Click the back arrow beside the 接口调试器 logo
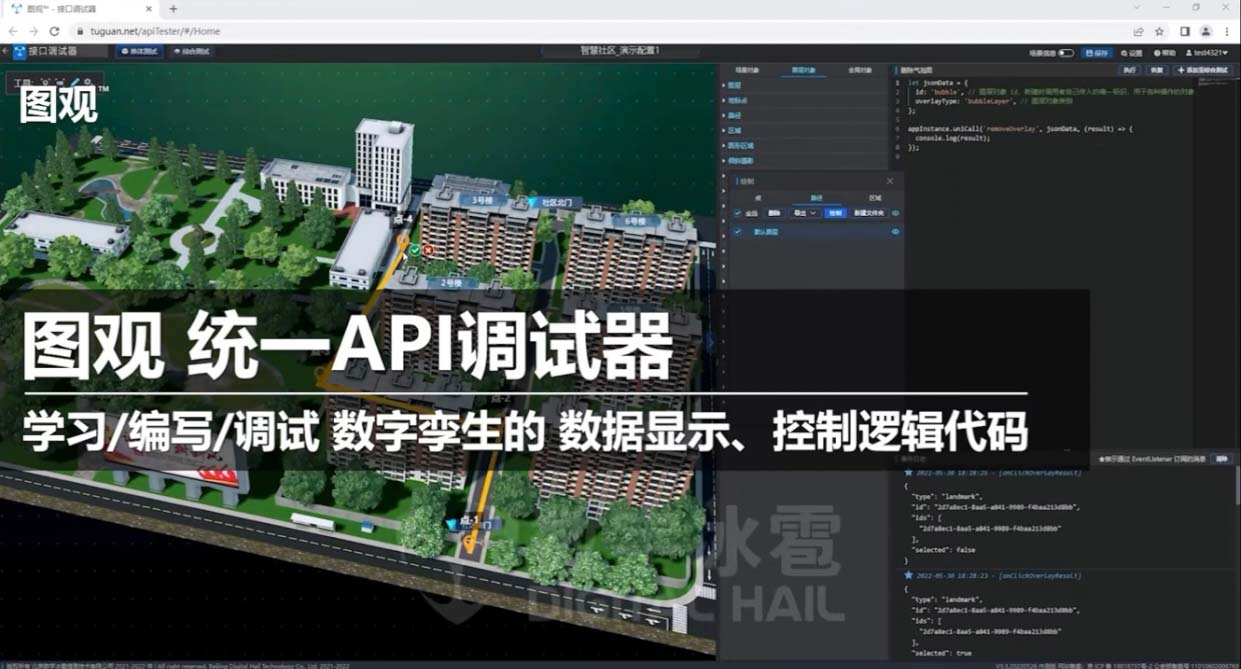The width and height of the screenshot is (1241, 669). point(6,51)
